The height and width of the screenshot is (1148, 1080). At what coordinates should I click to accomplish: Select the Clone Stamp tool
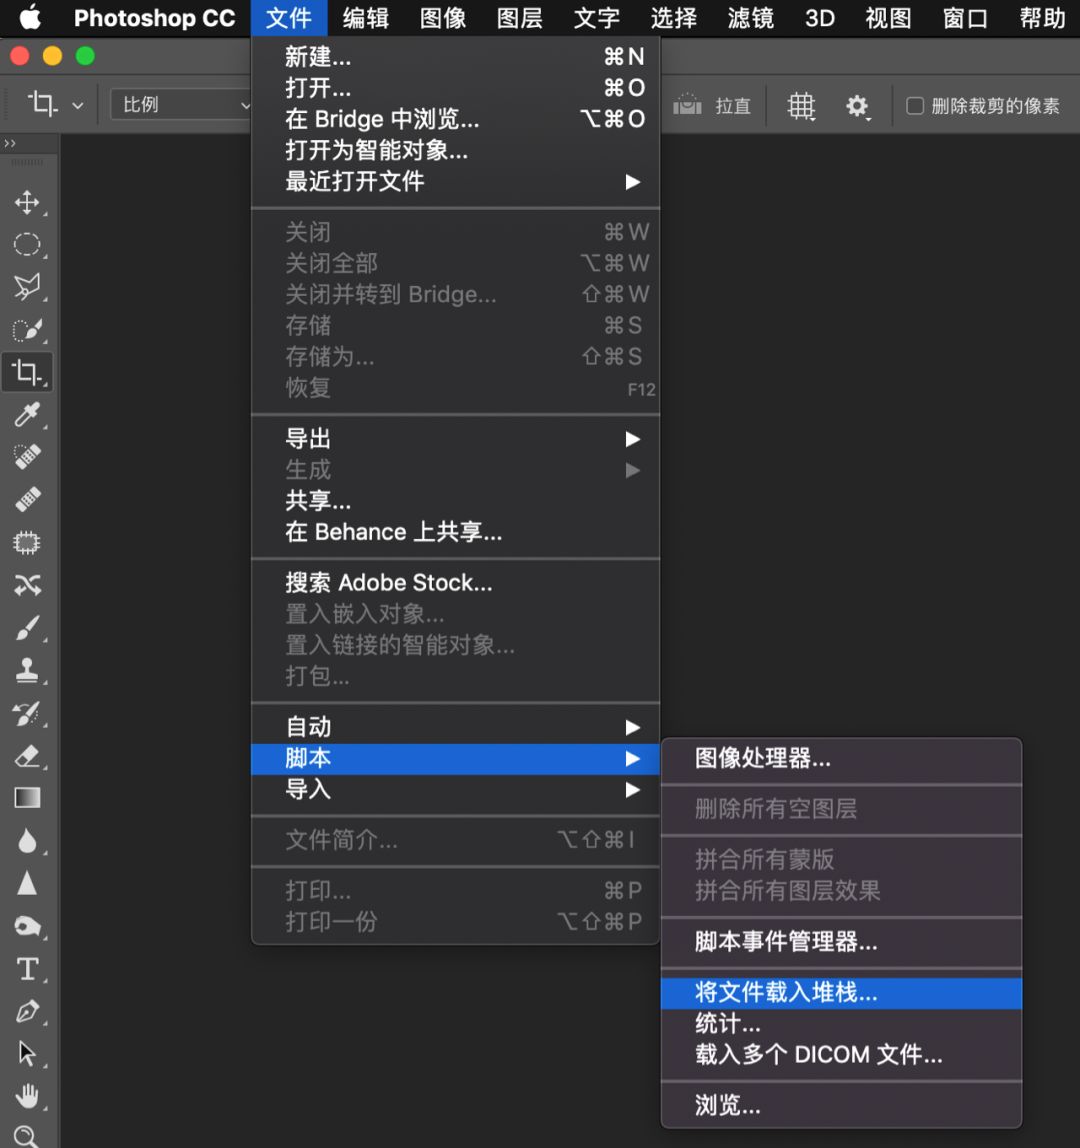click(x=28, y=670)
